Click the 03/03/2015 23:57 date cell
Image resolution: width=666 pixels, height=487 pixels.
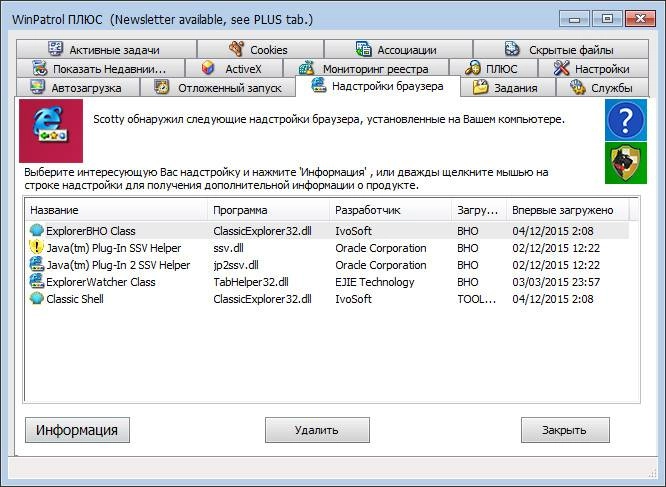point(556,282)
